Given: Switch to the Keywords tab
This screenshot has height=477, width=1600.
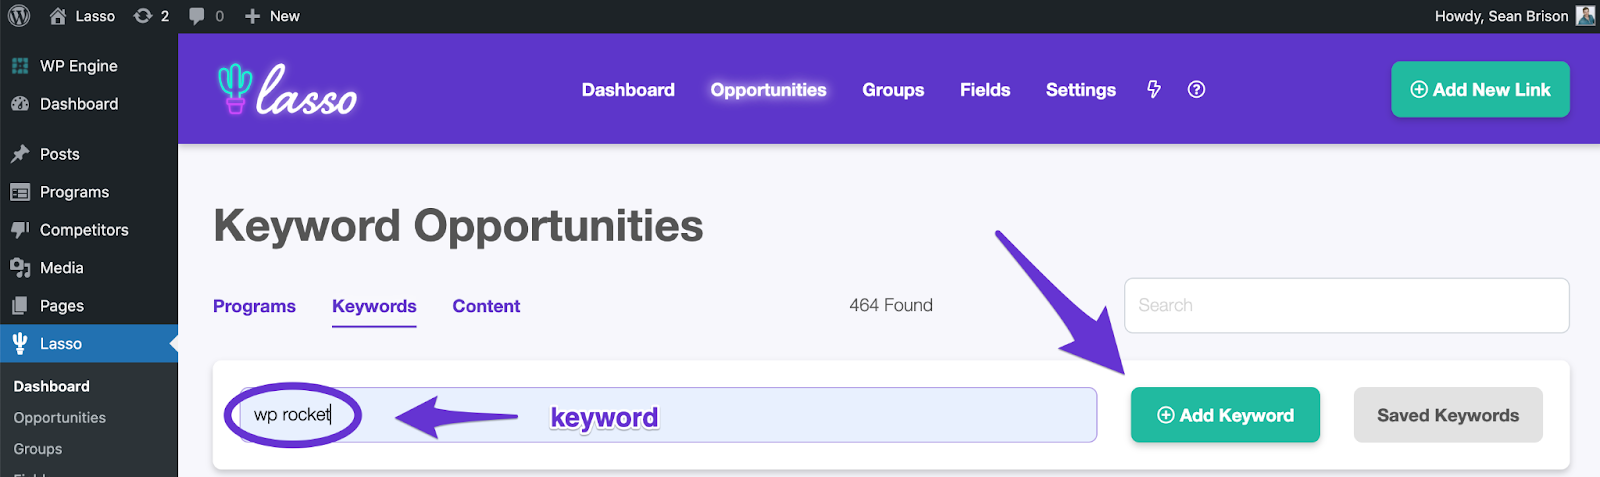Looking at the screenshot, I should pyautogui.click(x=374, y=306).
